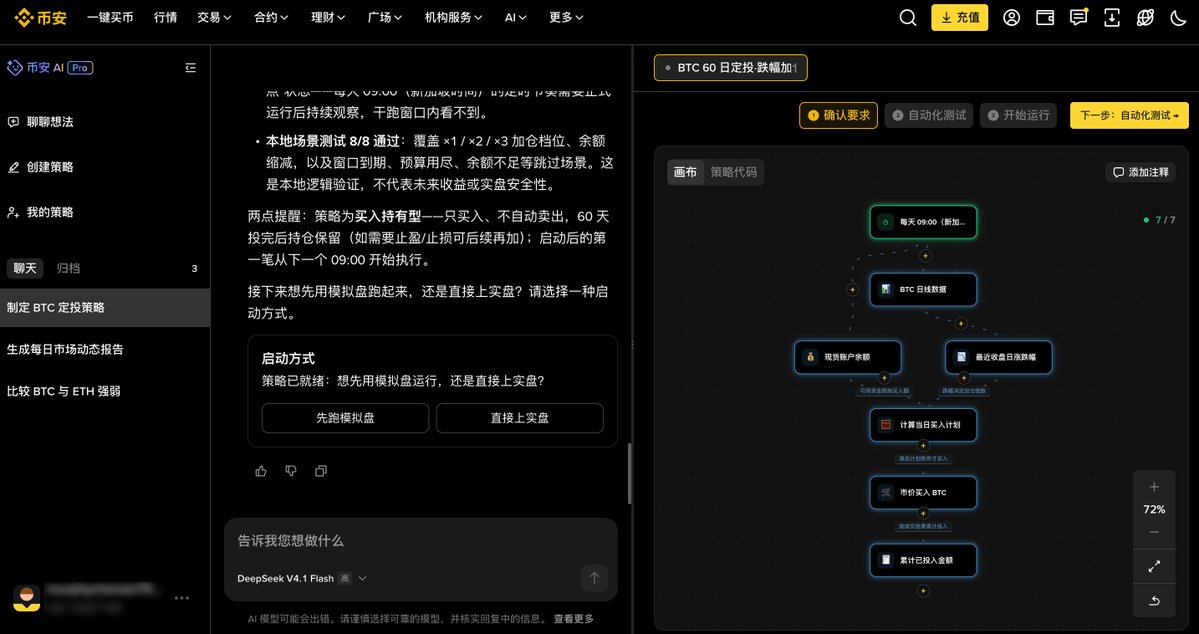Open 行情 in top navigation

(165, 18)
